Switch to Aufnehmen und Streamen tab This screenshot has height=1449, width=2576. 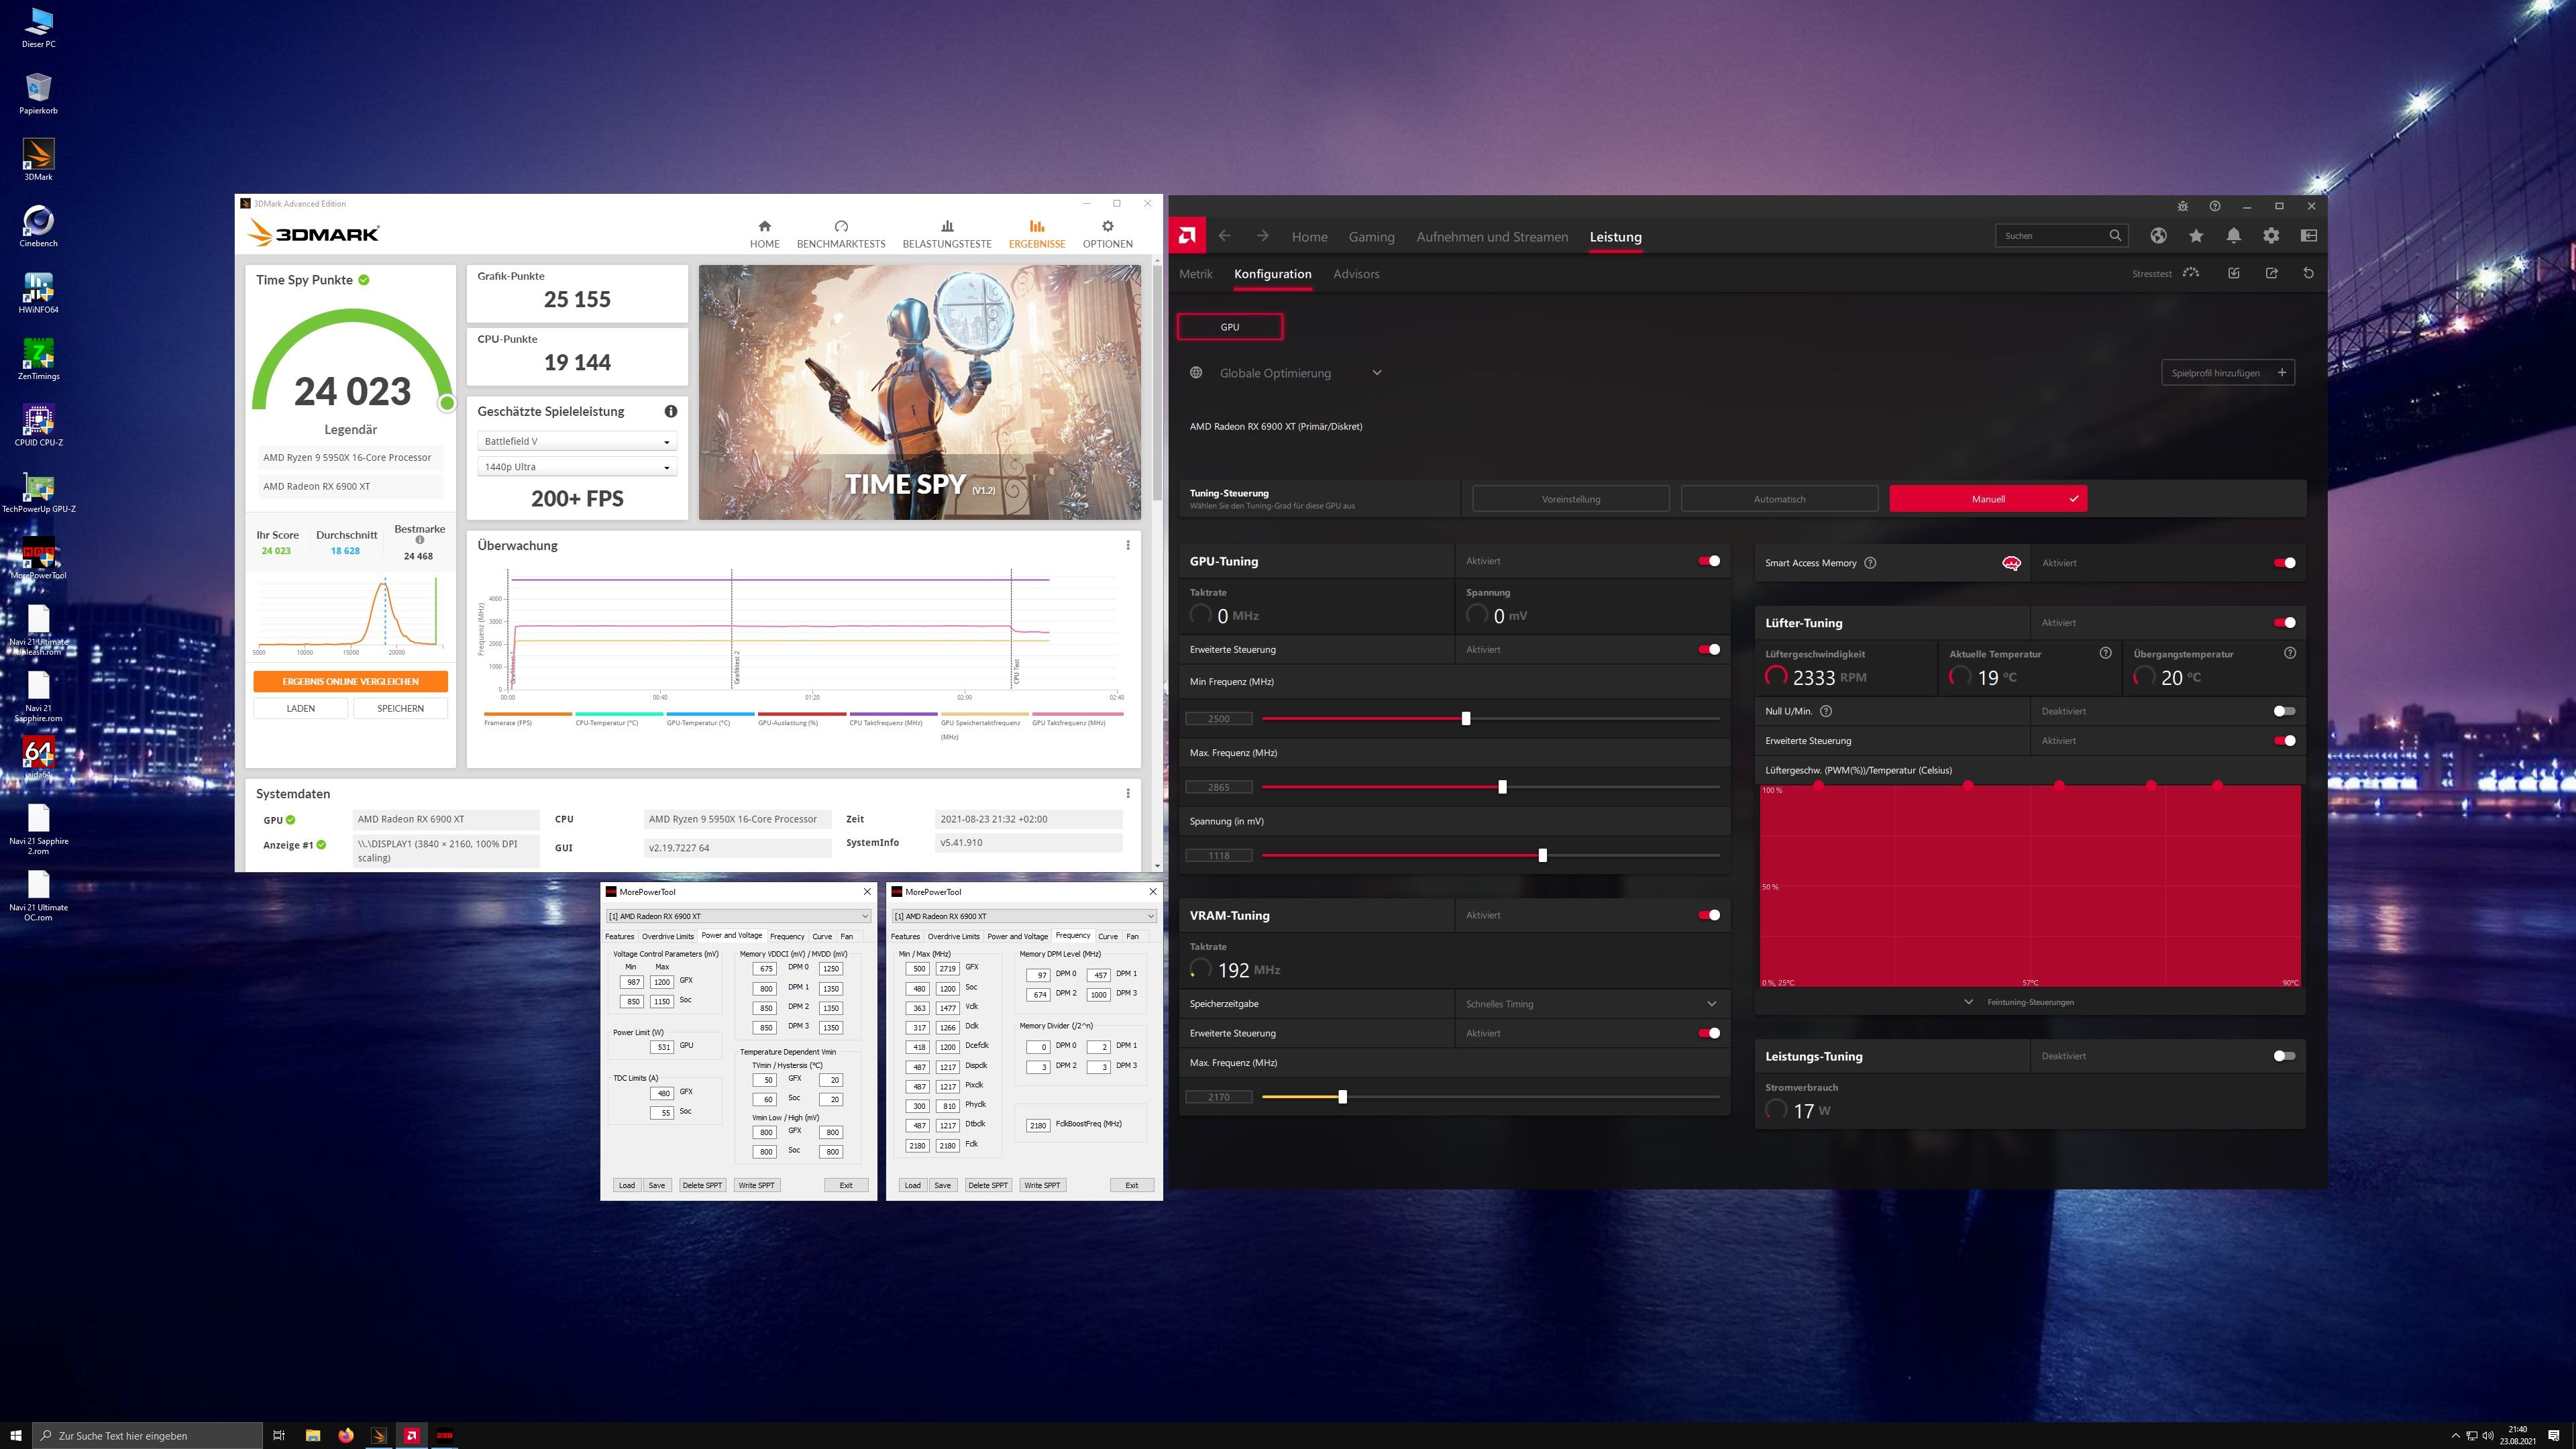click(x=1492, y=237)
